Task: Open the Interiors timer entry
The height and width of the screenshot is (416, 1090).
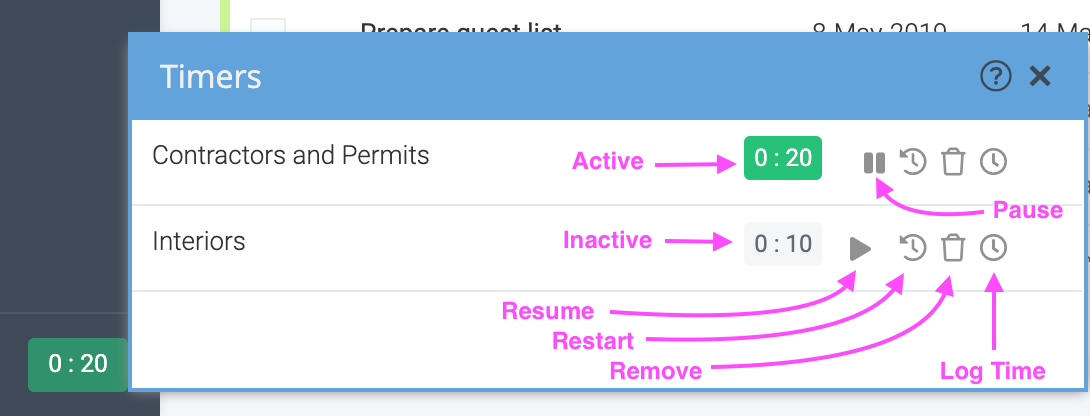Action: (199, 241)
